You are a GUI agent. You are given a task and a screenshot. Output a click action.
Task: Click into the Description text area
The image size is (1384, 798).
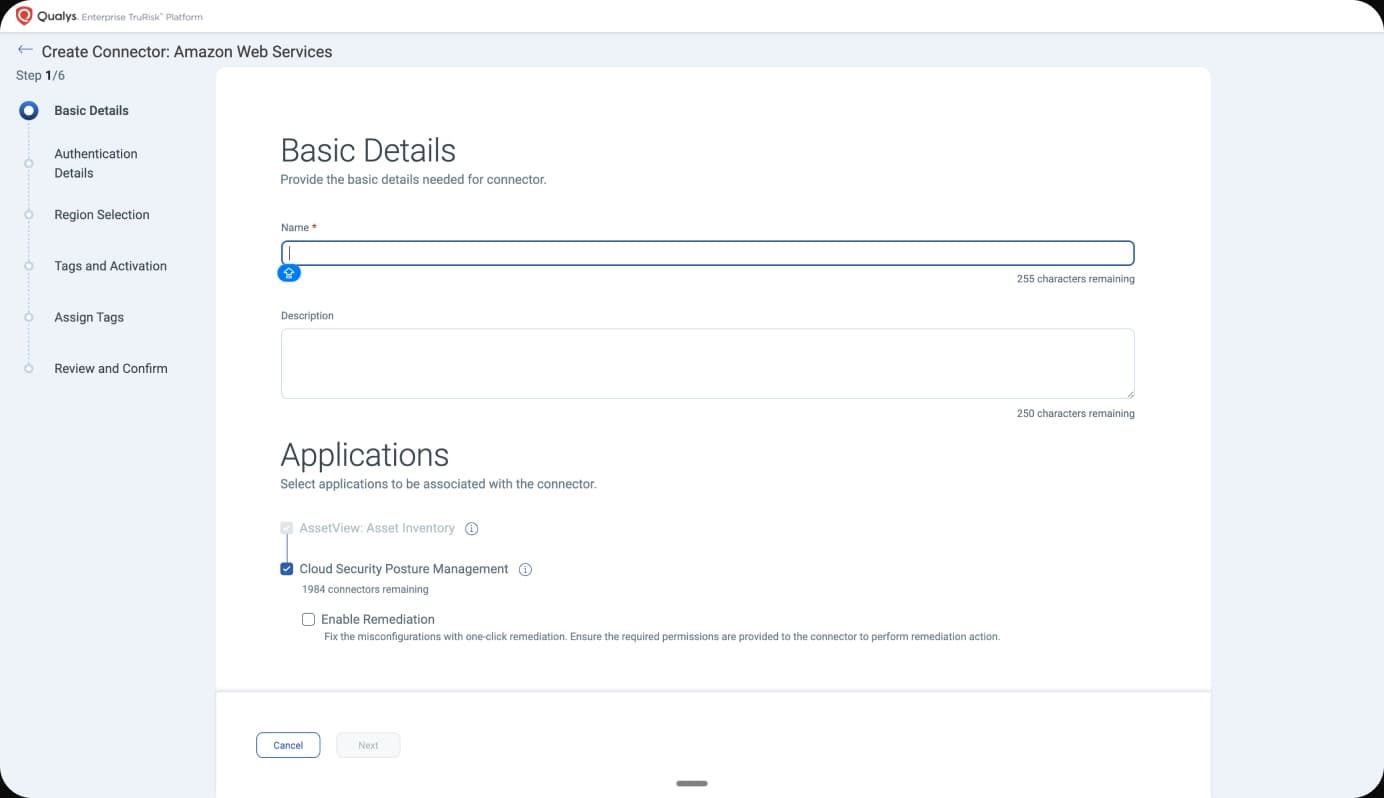(708, 363)
